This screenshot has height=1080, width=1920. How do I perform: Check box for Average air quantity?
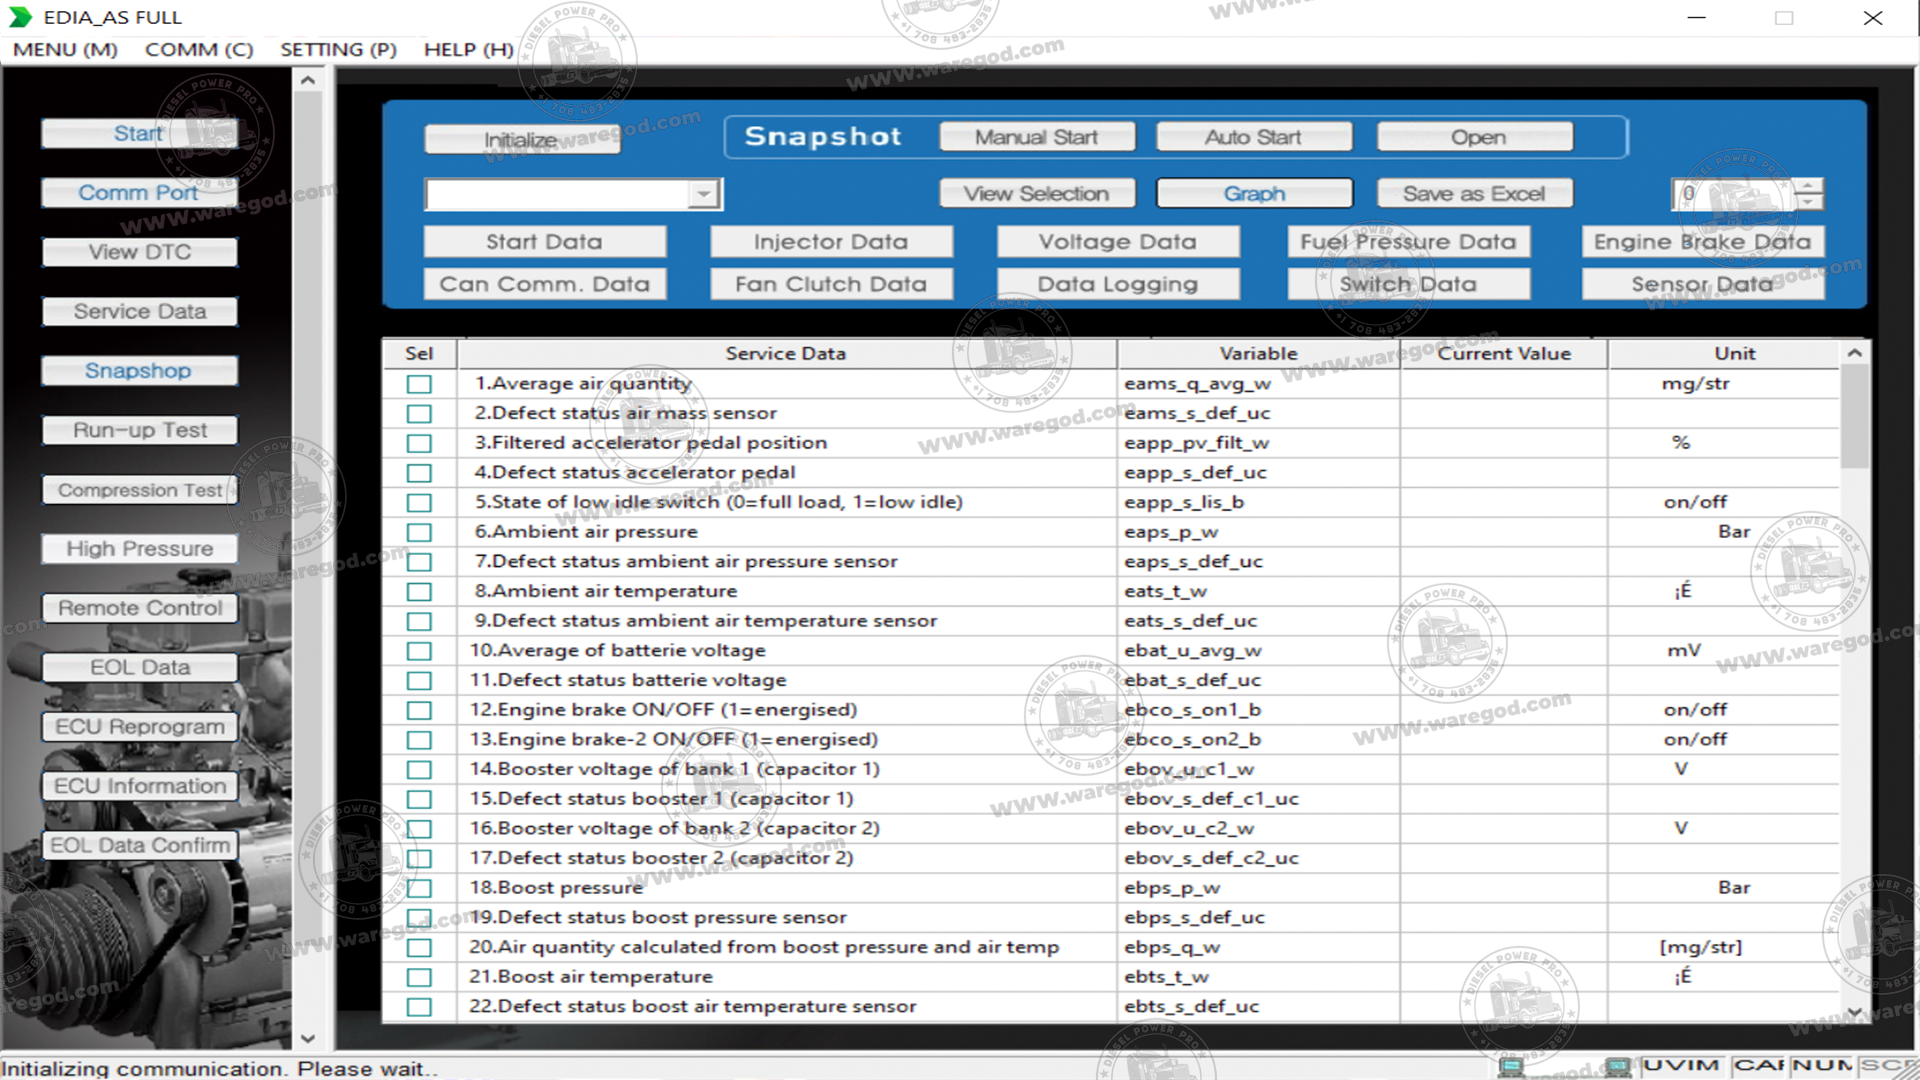click(419, 384)
